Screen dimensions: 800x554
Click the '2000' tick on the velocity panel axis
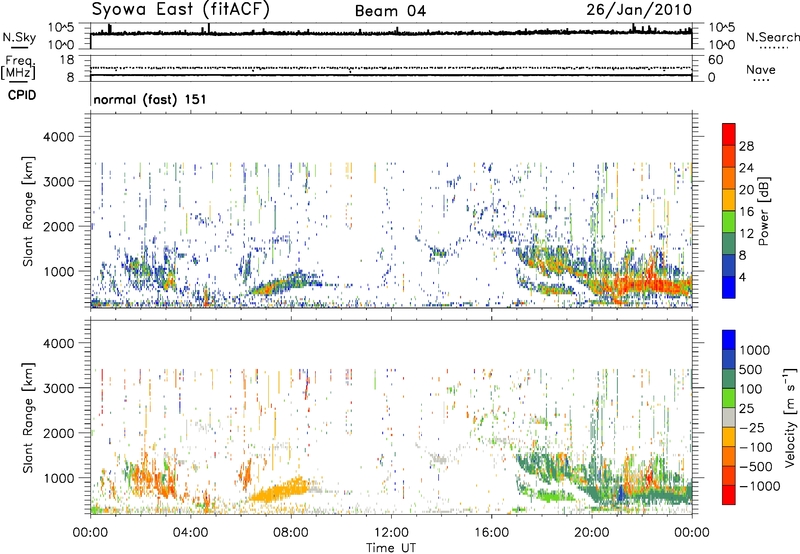pyautogui.click(x=59, y=433)
